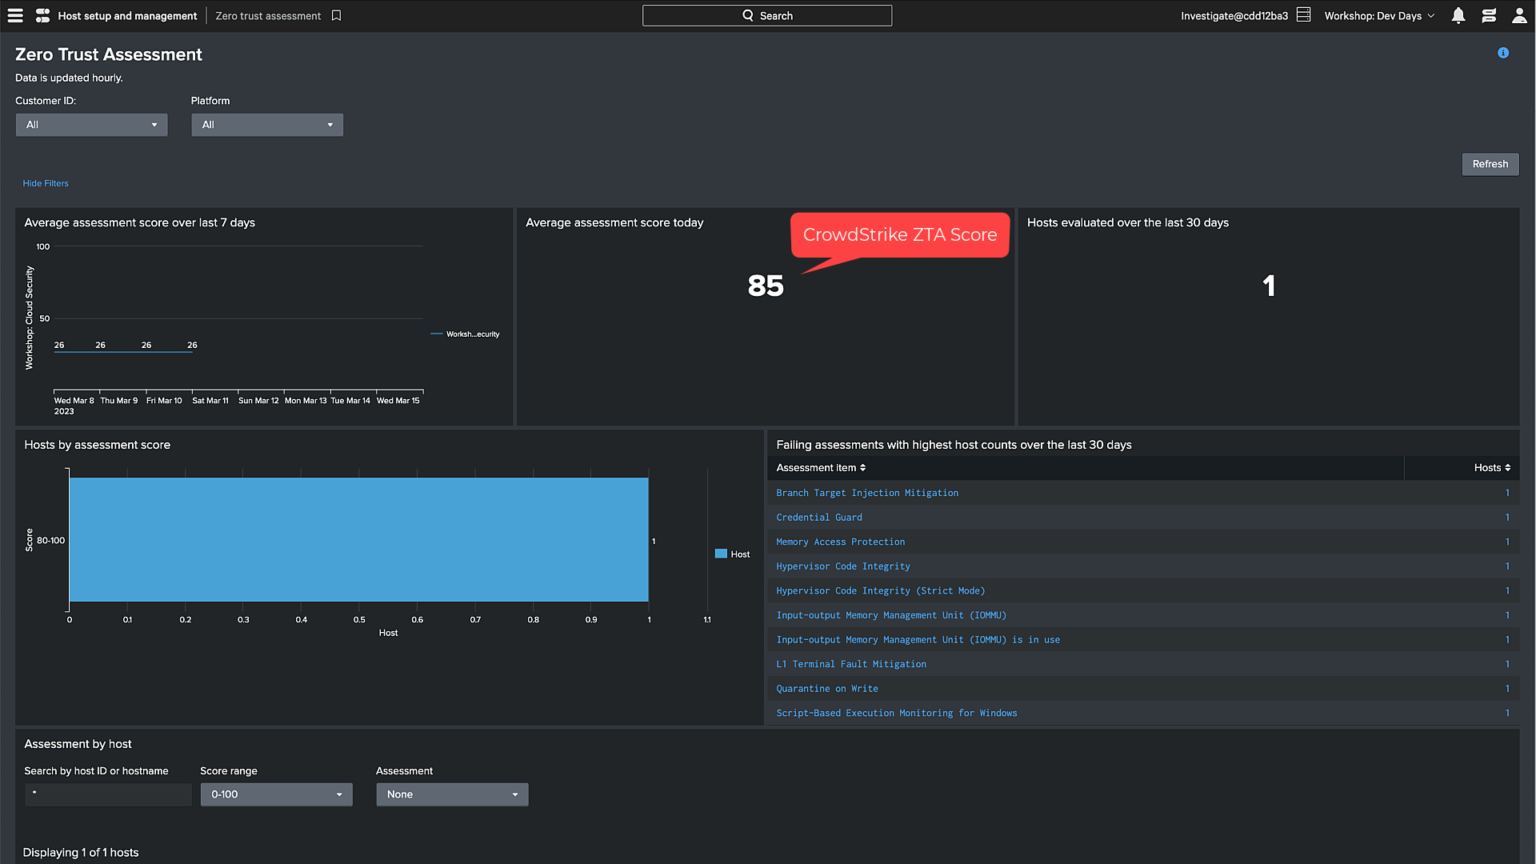Viewport: 1536px width, 864px height.
Task: Open the messages chat icon
Action: click(x=1490, y=15)
